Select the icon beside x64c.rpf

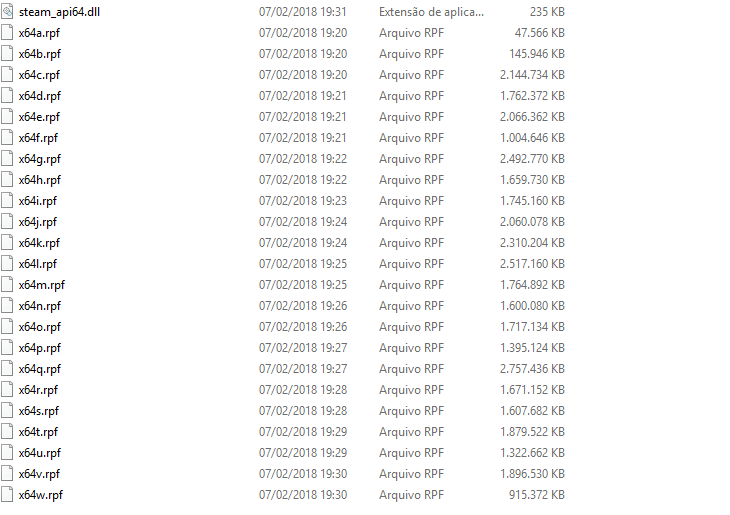(x=7, y=75)
